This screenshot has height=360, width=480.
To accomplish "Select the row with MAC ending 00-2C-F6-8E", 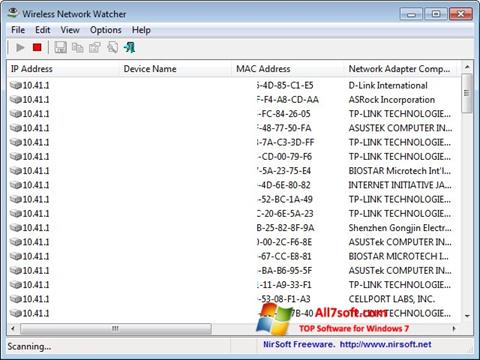I will pyautogui.click(x=234, y=242).
